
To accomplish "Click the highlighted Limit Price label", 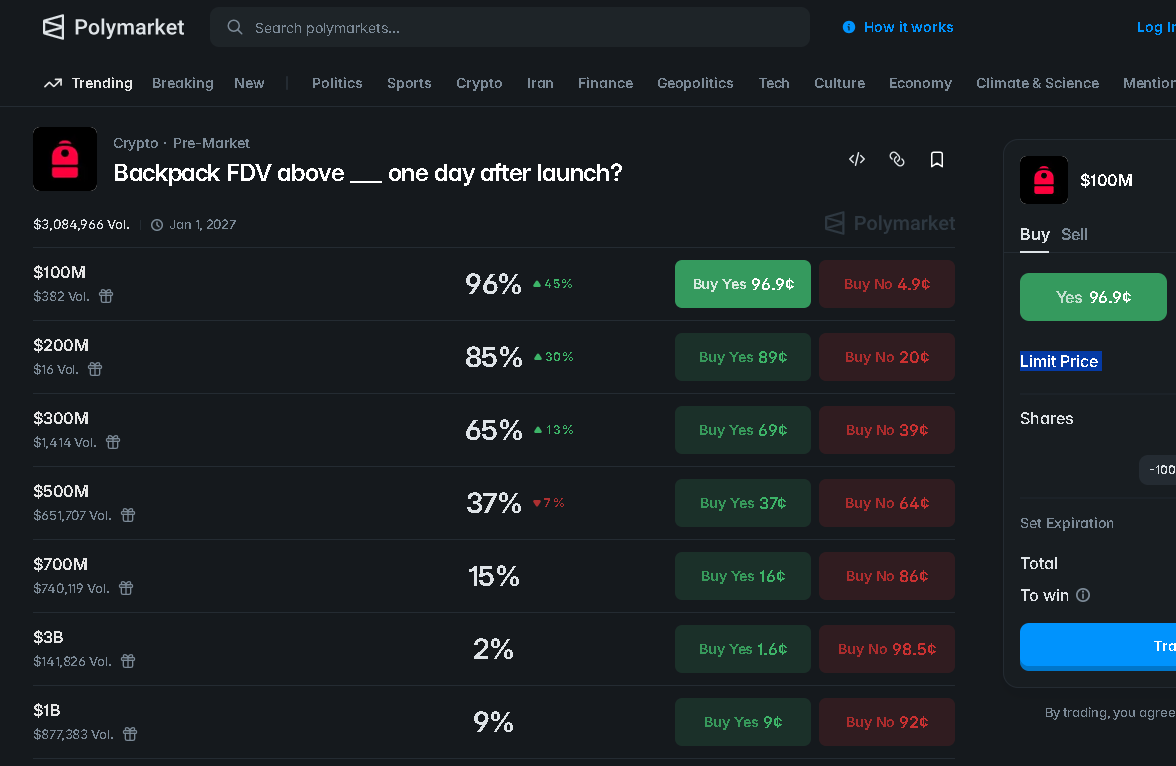I will point(1060,361).
